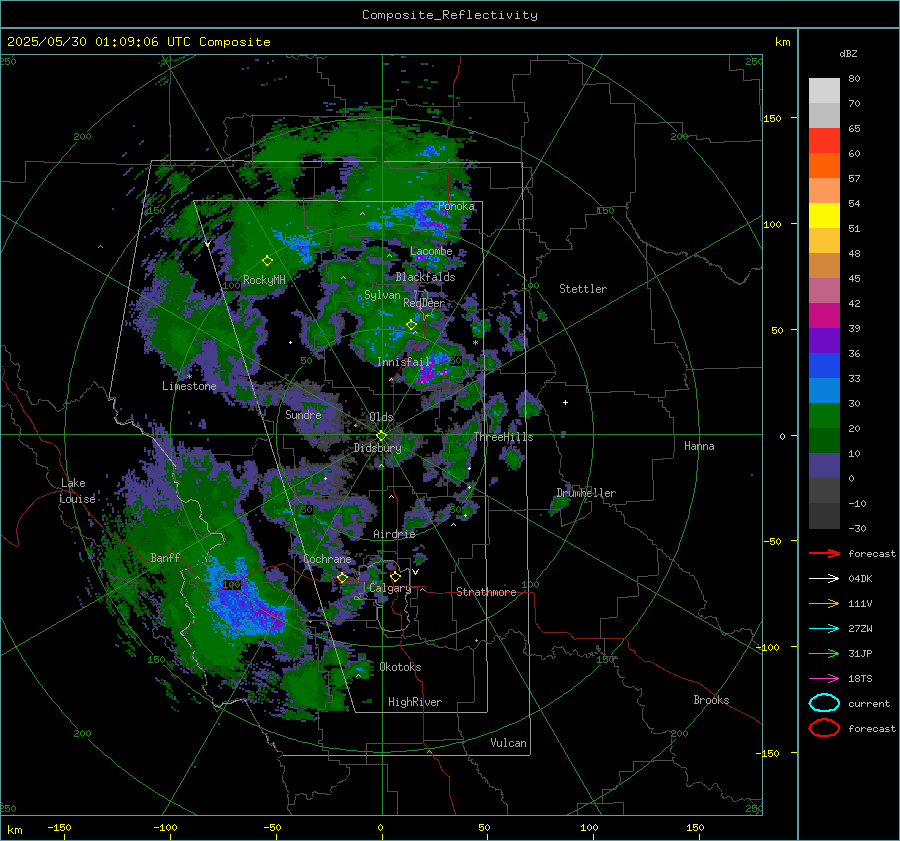
Task: Click the Sundre town label
Action: [303, 414]
